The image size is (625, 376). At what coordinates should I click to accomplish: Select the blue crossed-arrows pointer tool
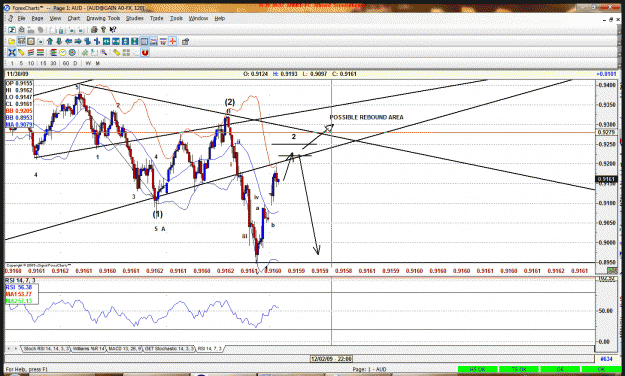(x=12, y=52)
